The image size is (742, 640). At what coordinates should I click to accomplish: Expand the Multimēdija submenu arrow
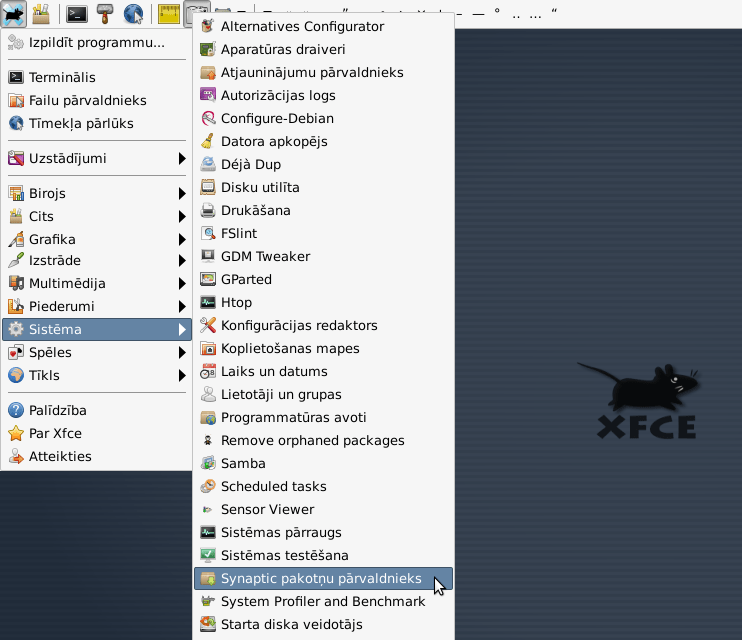182,284
